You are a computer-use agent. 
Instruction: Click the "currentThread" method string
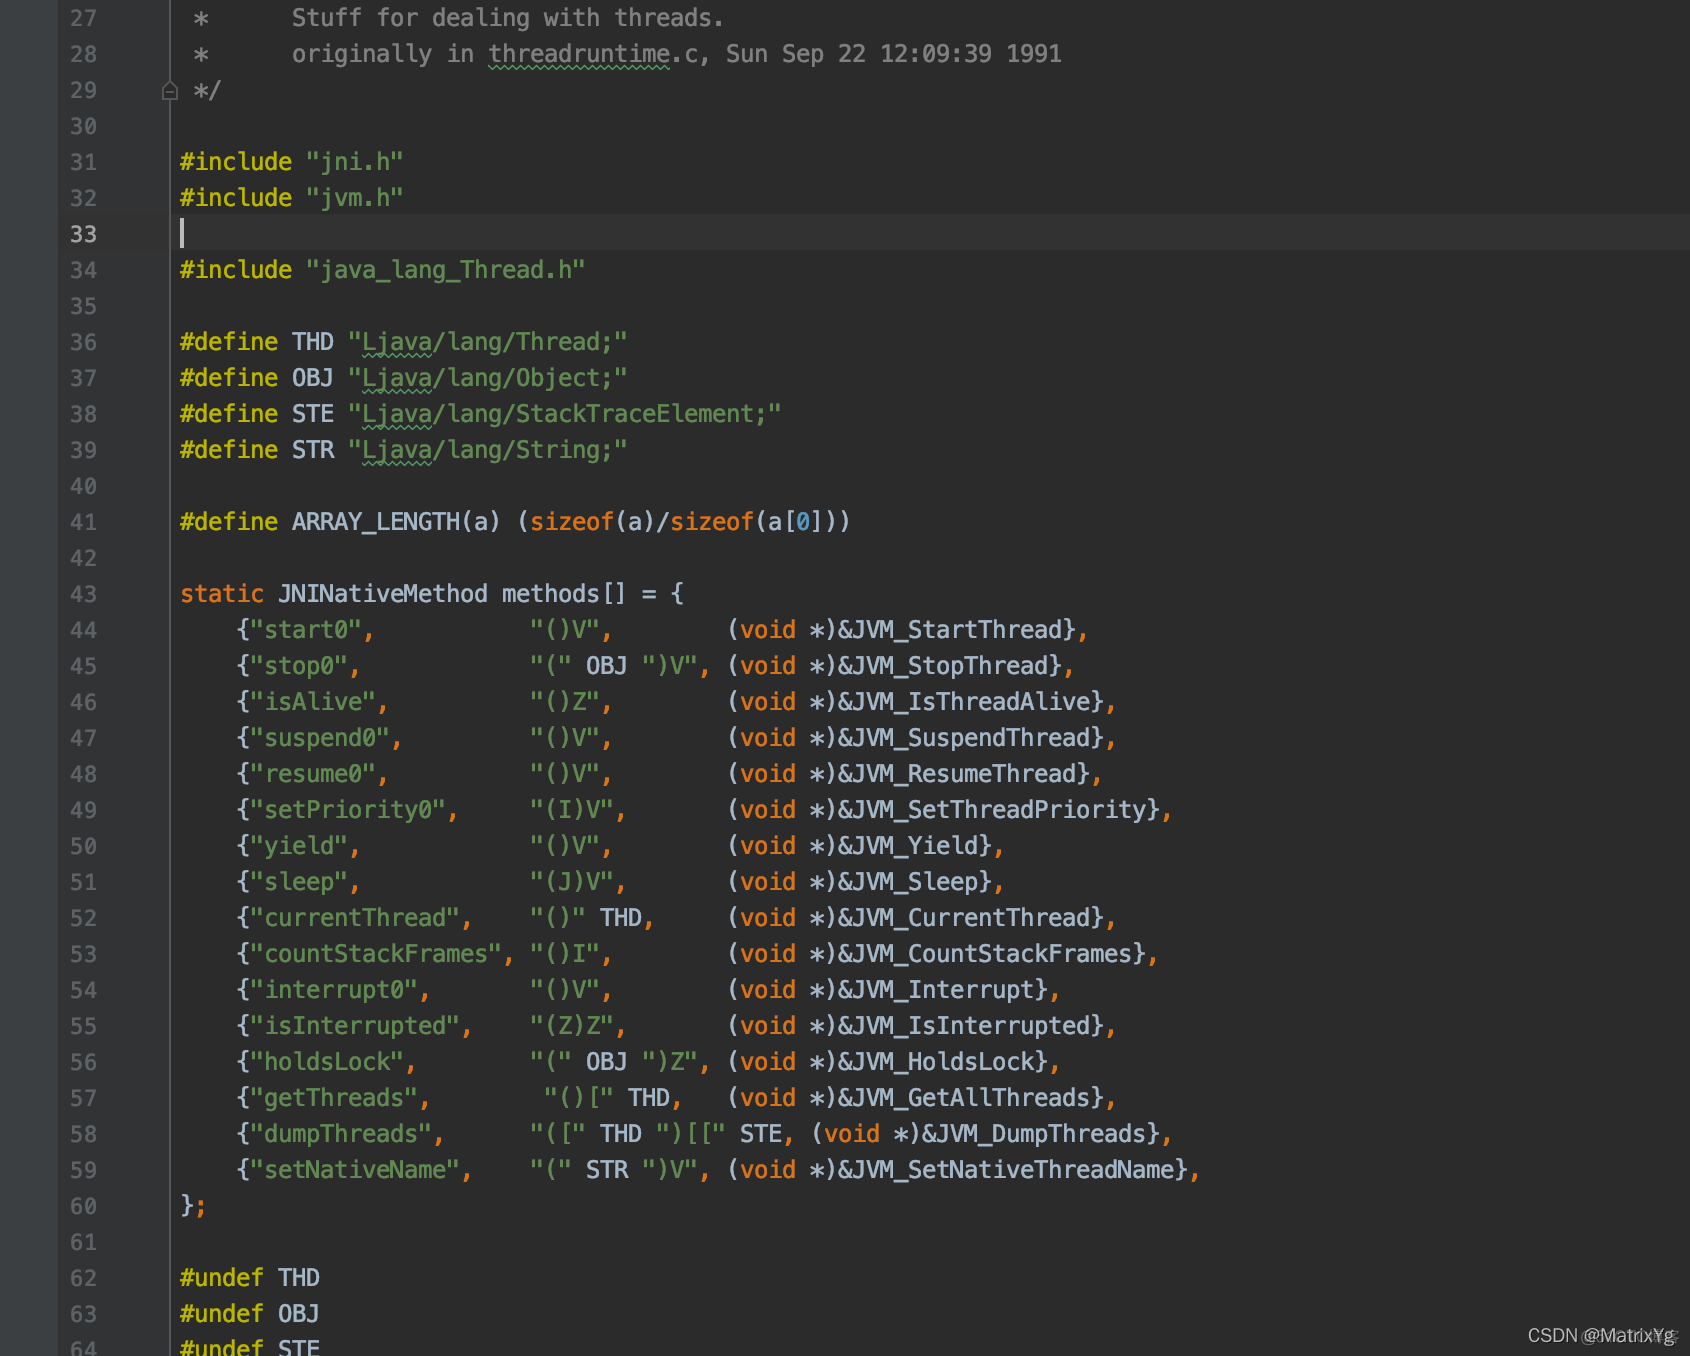click(354, 918)
